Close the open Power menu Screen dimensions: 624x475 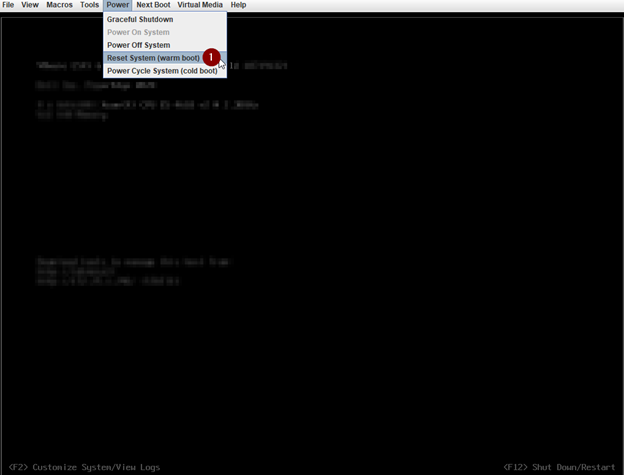pyautogui.click(x=117, y=5)
